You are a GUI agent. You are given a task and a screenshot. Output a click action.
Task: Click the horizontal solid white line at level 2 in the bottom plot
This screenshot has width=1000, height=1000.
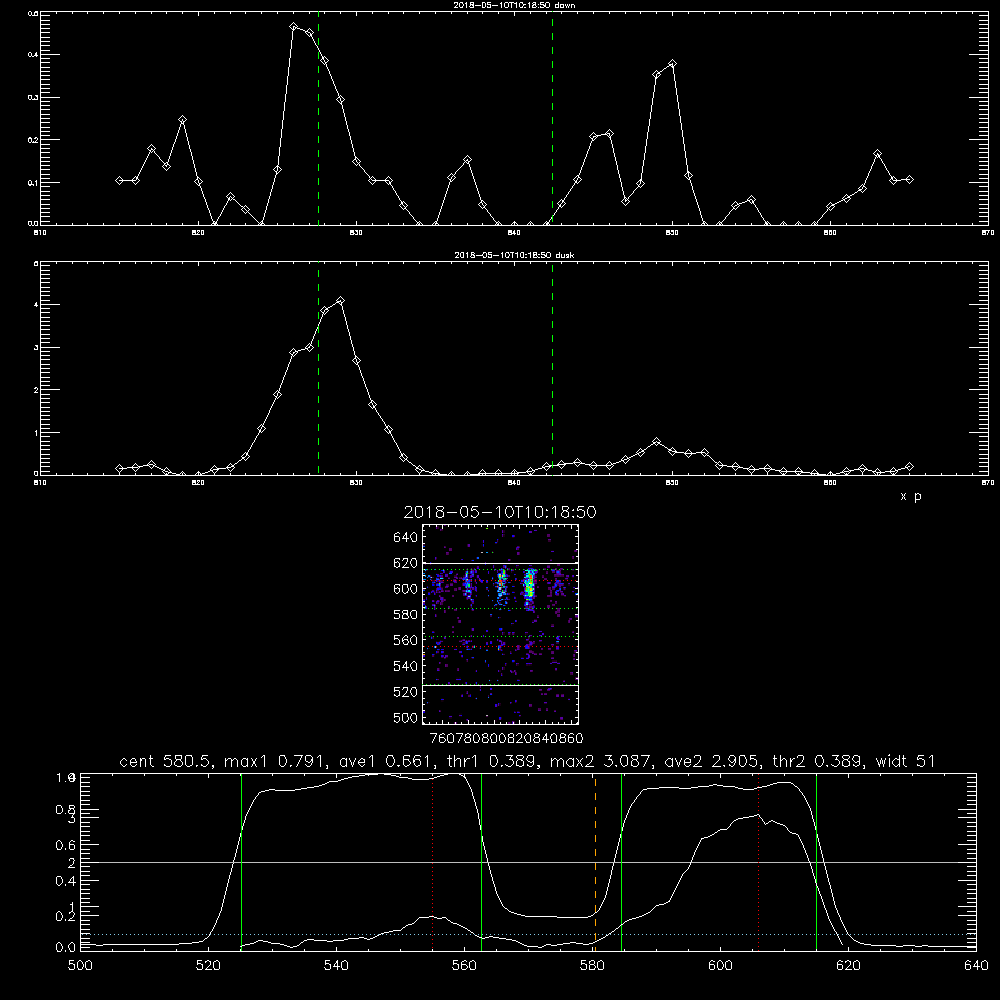pyautogui.click(x=528, y=862)
